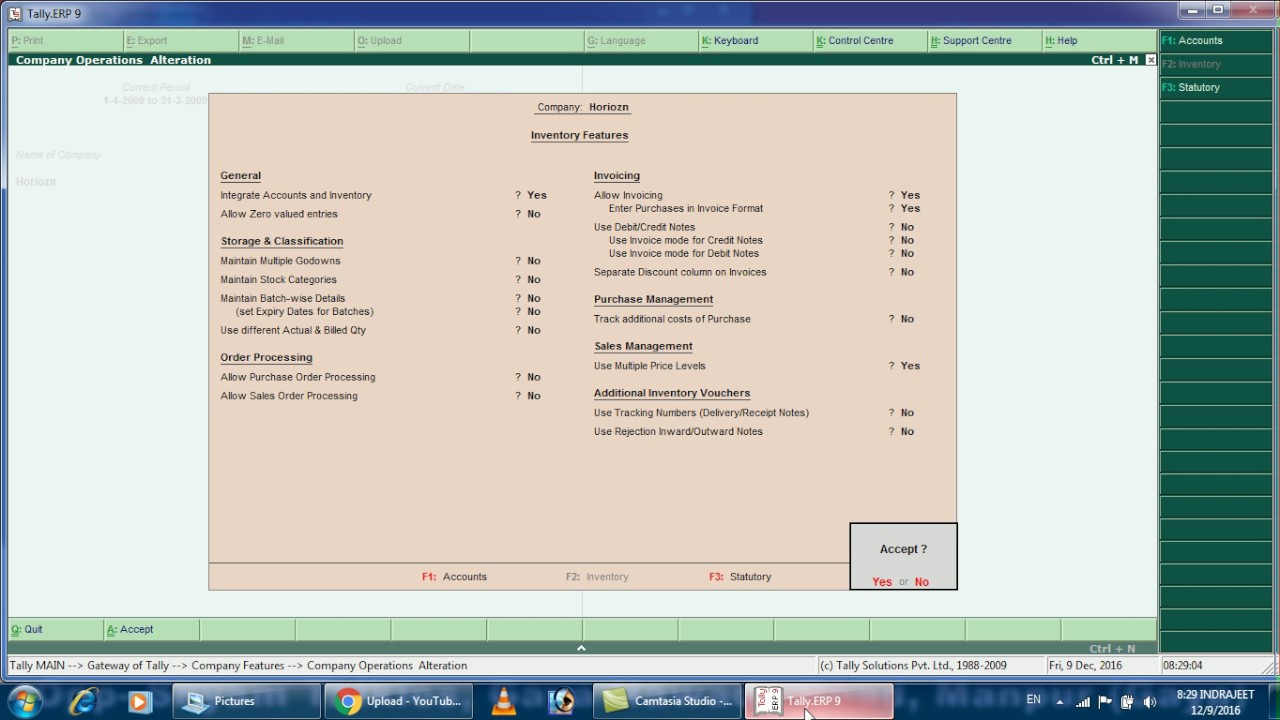Close Company Operations Alteration with X button
The width and height of the screenshot is (1280, 720).
1150,60
